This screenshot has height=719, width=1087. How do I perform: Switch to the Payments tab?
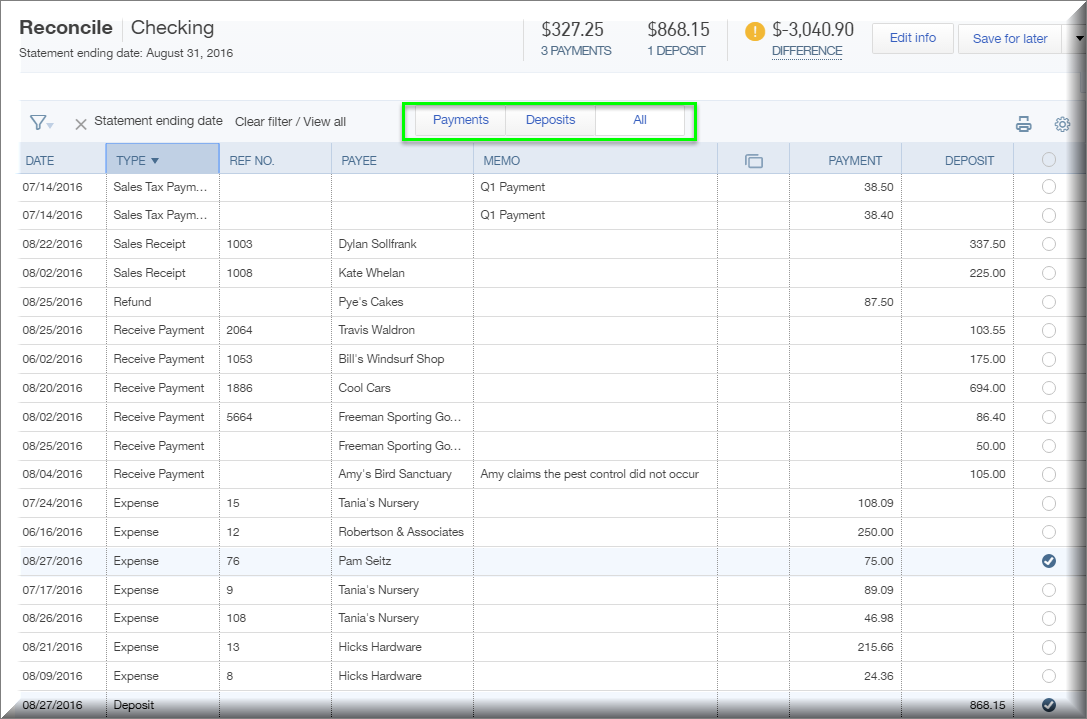[459, 119]
